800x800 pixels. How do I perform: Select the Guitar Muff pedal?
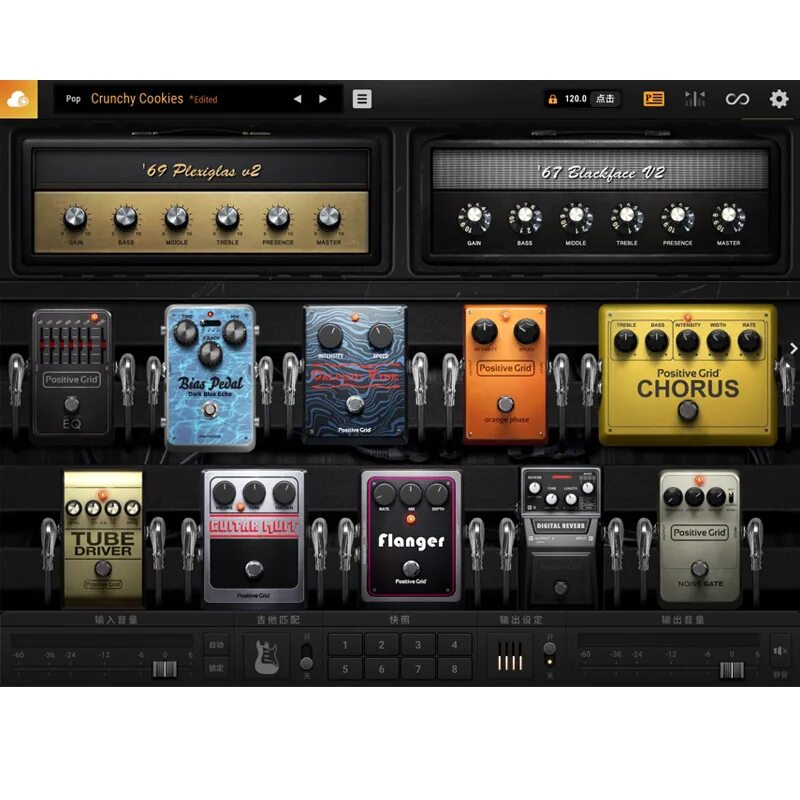point(254,537)
